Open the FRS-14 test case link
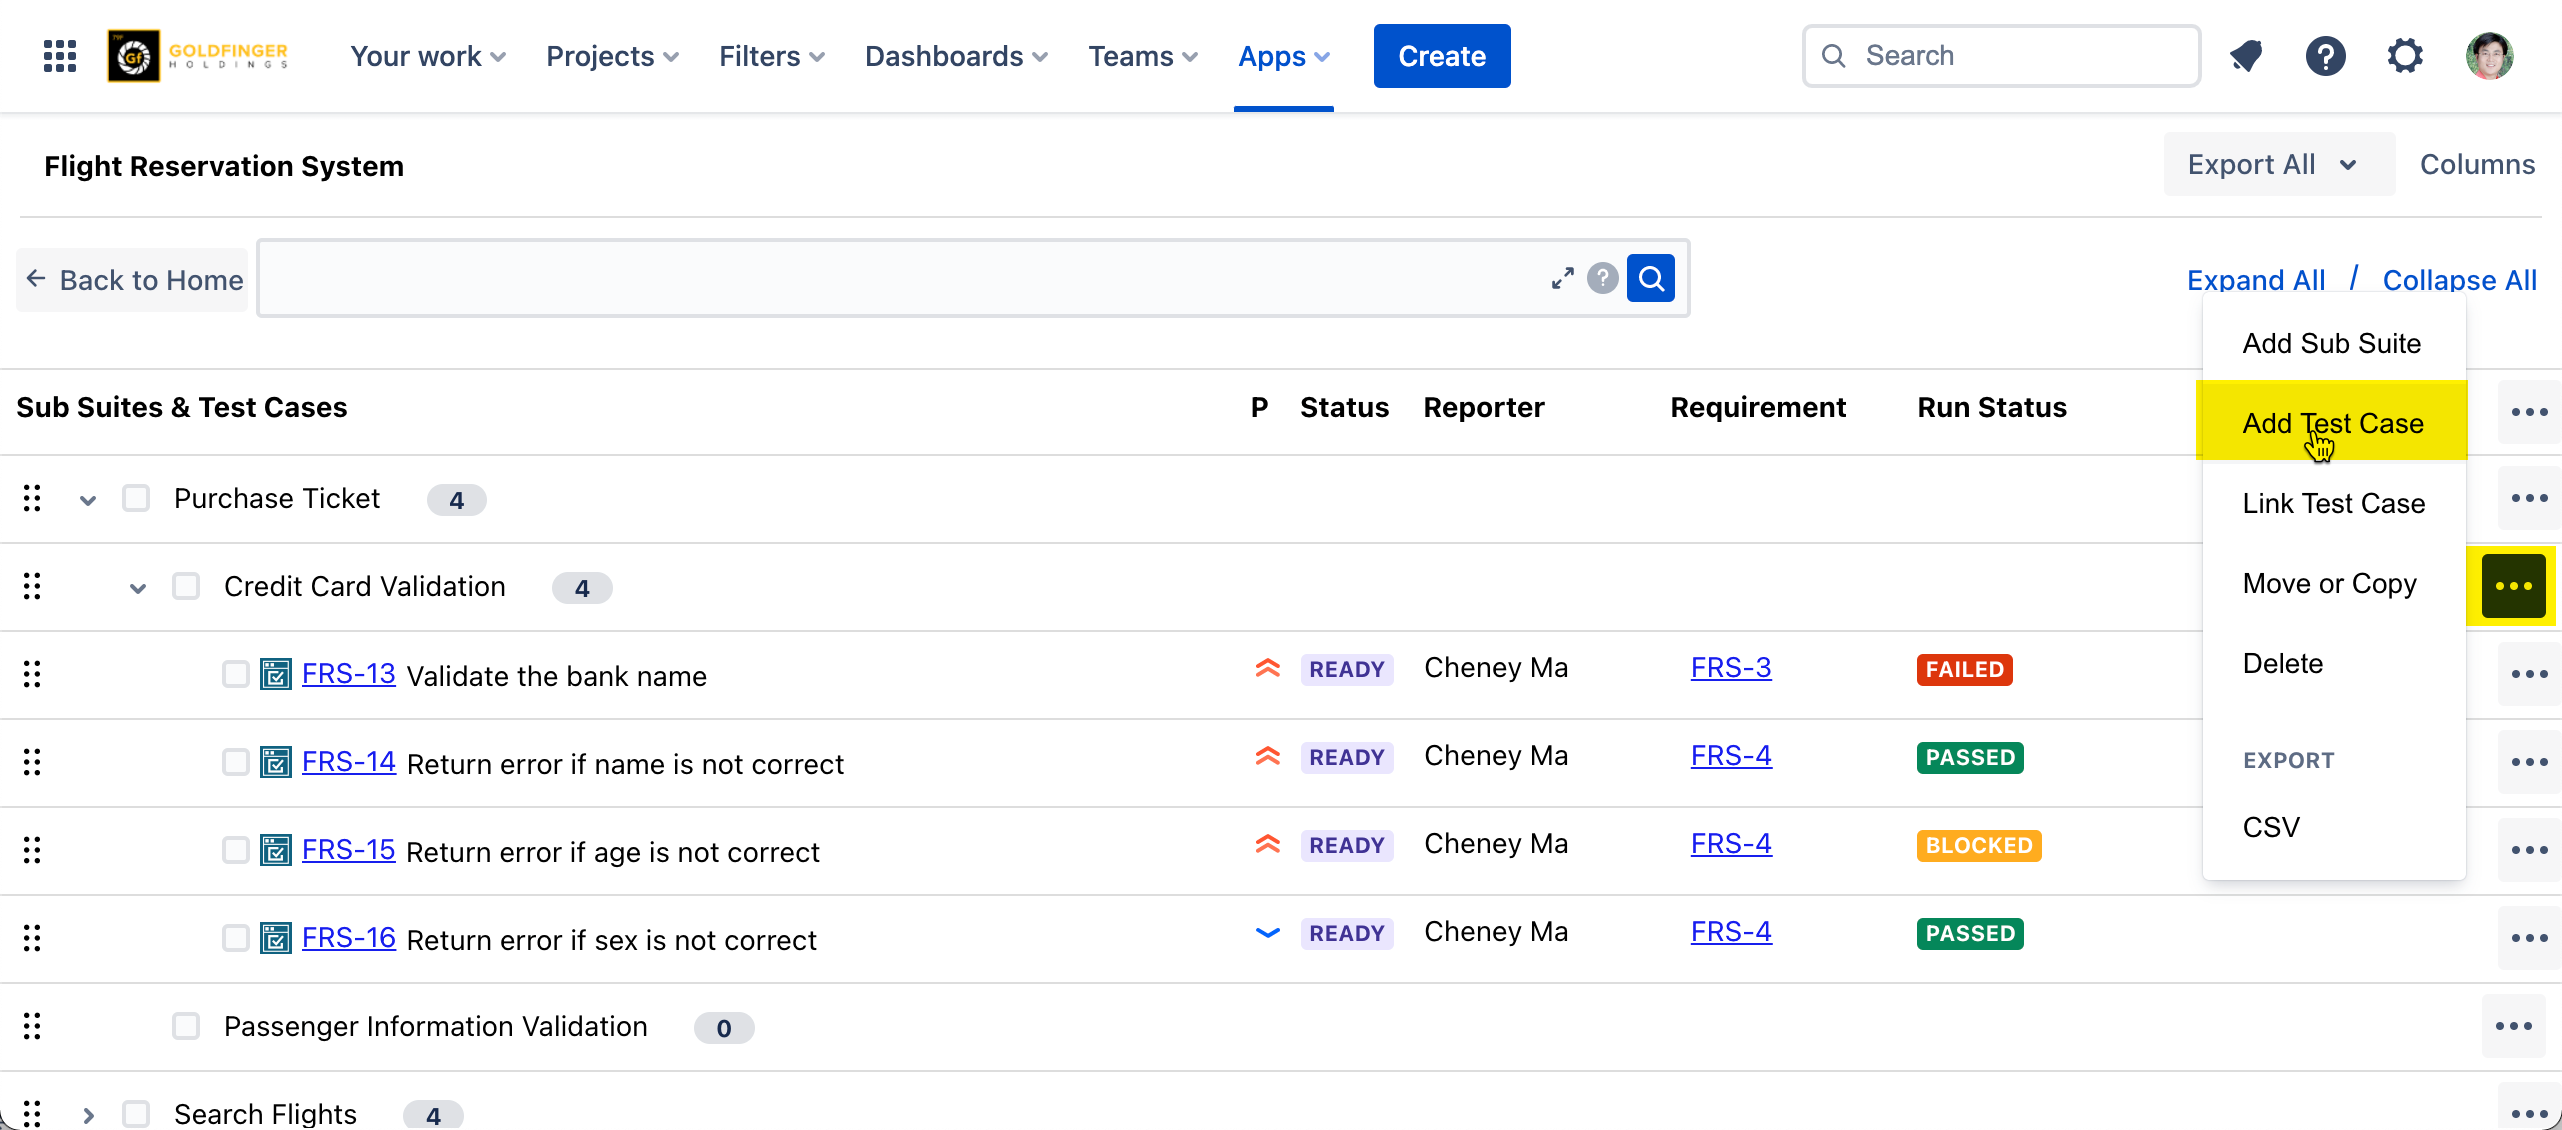This screenshot has width=2562, height=1130. 348,762
